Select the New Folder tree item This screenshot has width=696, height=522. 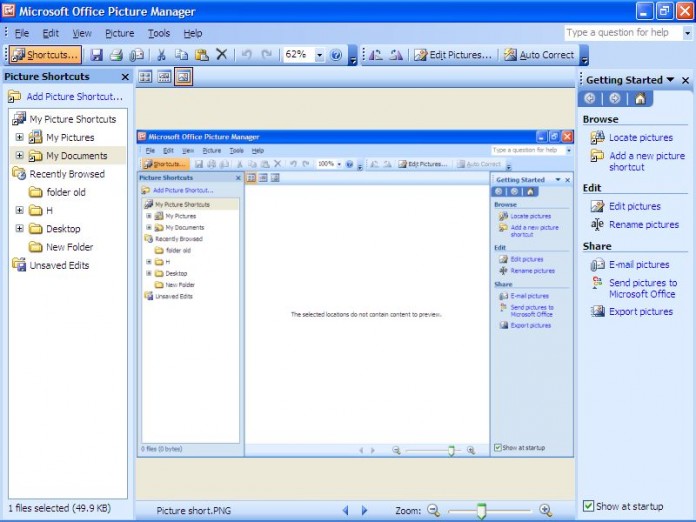click(70, 247)
